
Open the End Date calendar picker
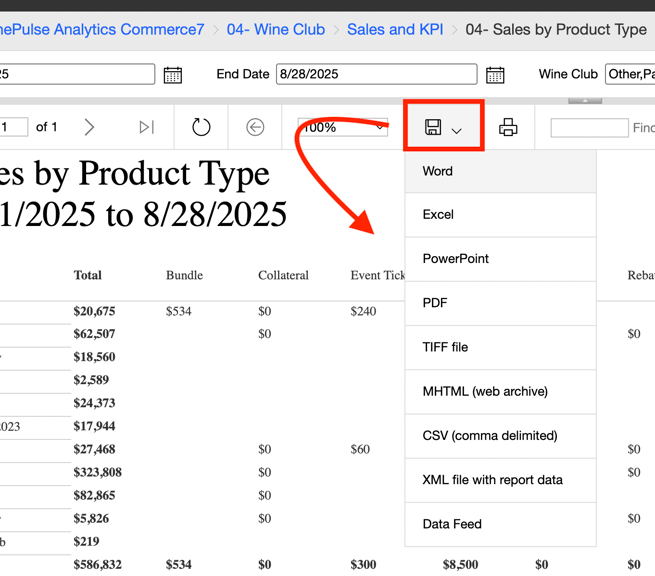[494, 75]
